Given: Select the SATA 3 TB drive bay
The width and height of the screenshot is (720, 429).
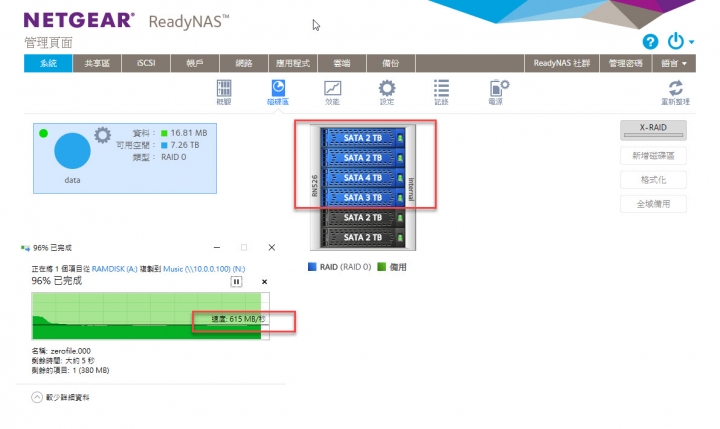Looking at the screenshot, I should pyautogui.click(x=362, y=198).
